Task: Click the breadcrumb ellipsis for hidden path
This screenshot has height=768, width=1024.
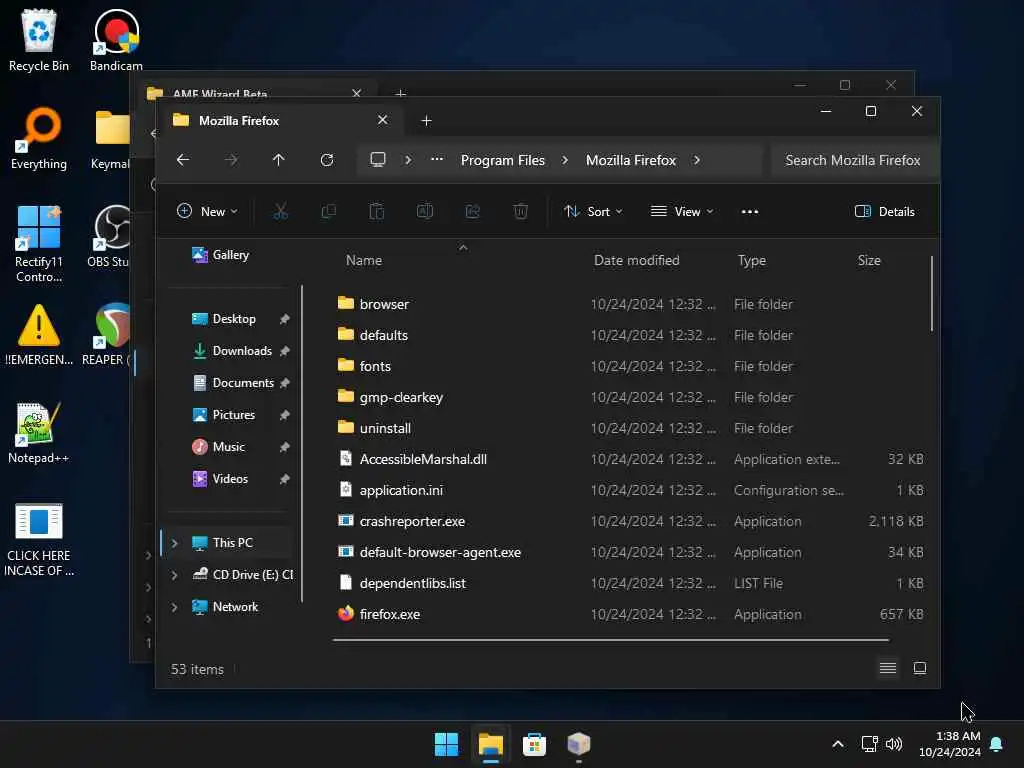Action: (x=437, y=160)
